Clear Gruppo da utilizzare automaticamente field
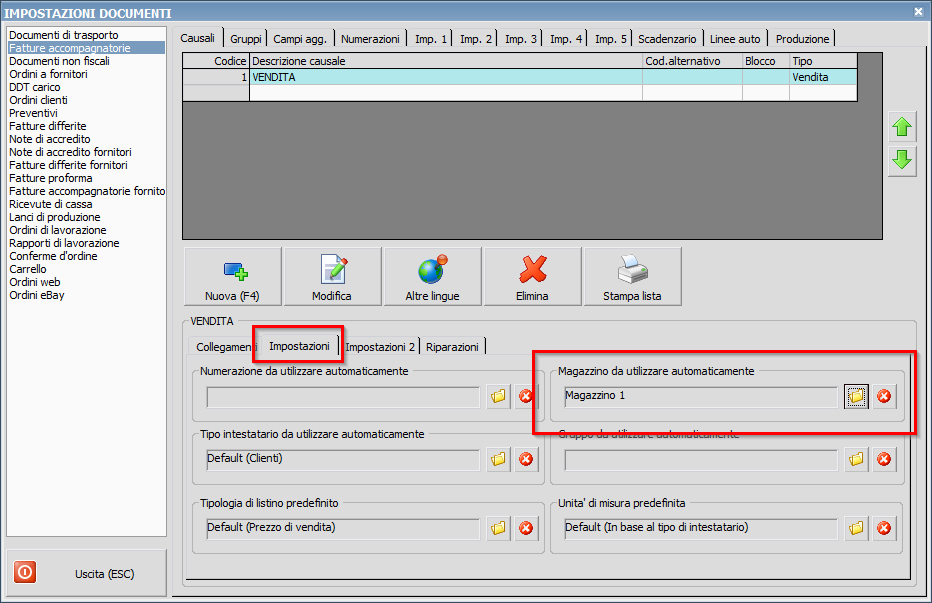 (884, 459)
